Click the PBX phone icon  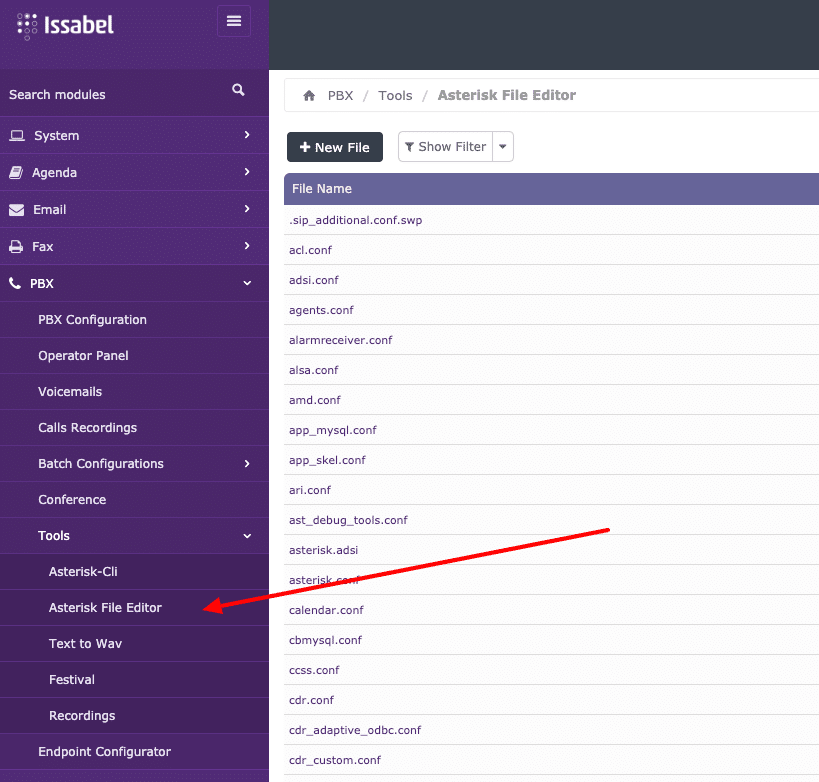(x=15, y=284)
